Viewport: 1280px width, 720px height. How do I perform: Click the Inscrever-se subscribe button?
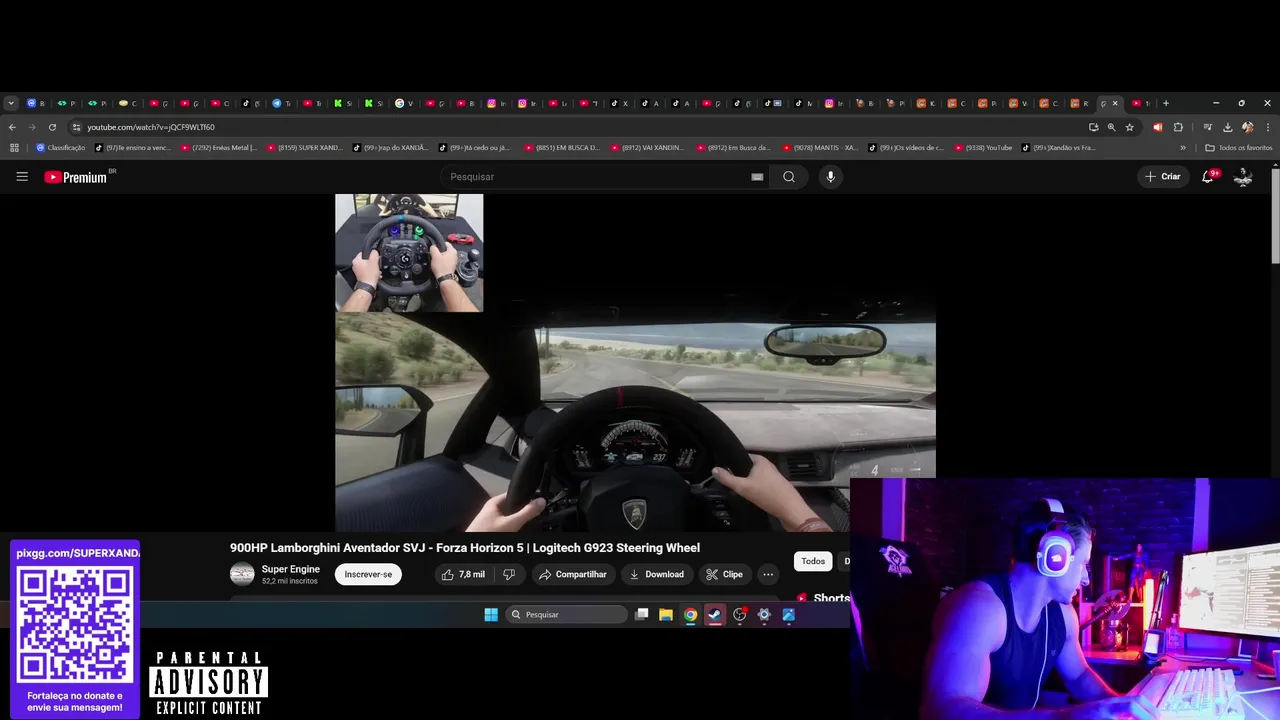tap(368, 575)
